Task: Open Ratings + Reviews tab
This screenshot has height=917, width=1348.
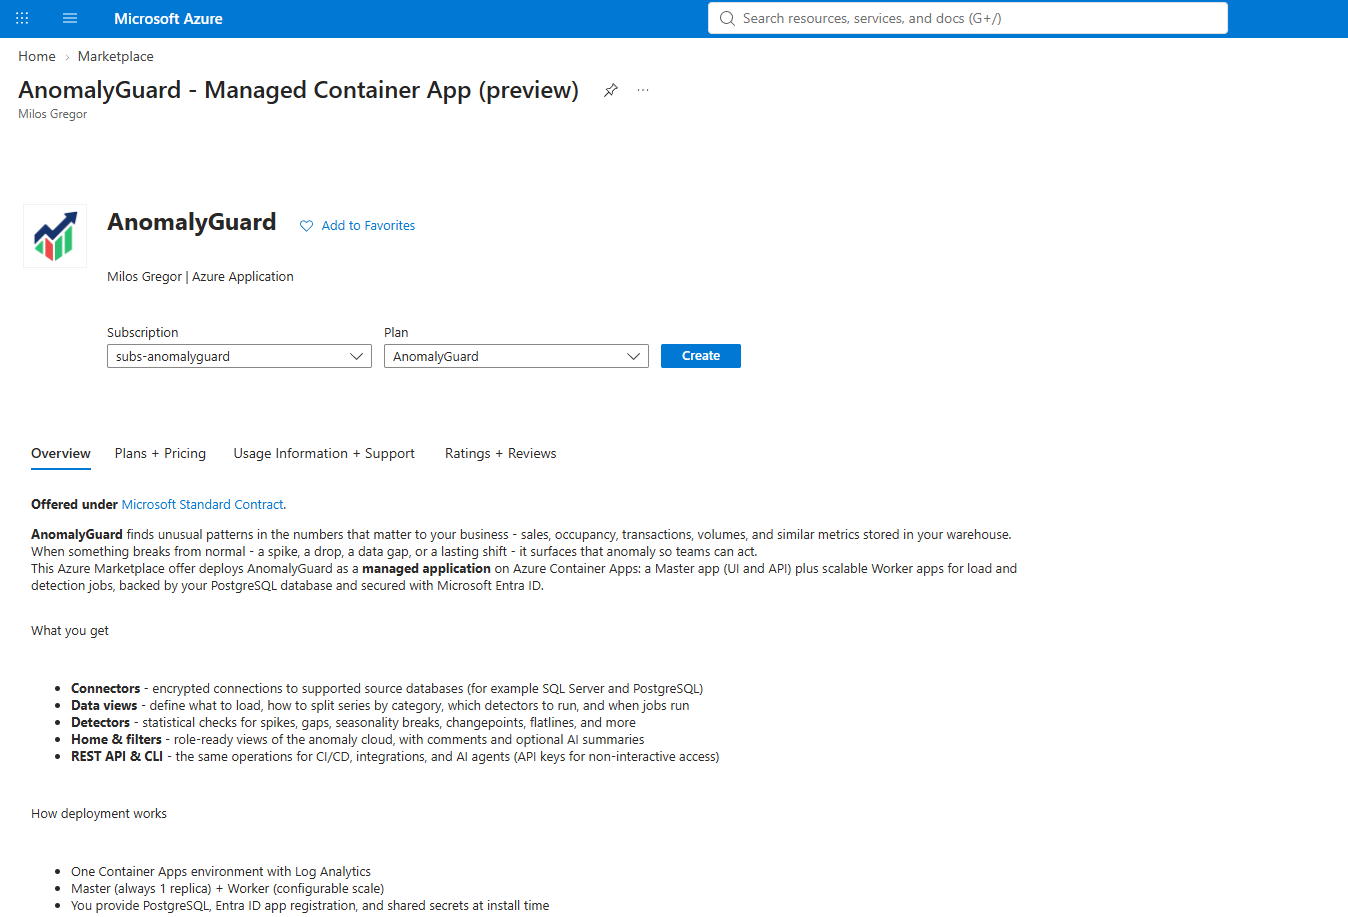Action: coord(501,453)
